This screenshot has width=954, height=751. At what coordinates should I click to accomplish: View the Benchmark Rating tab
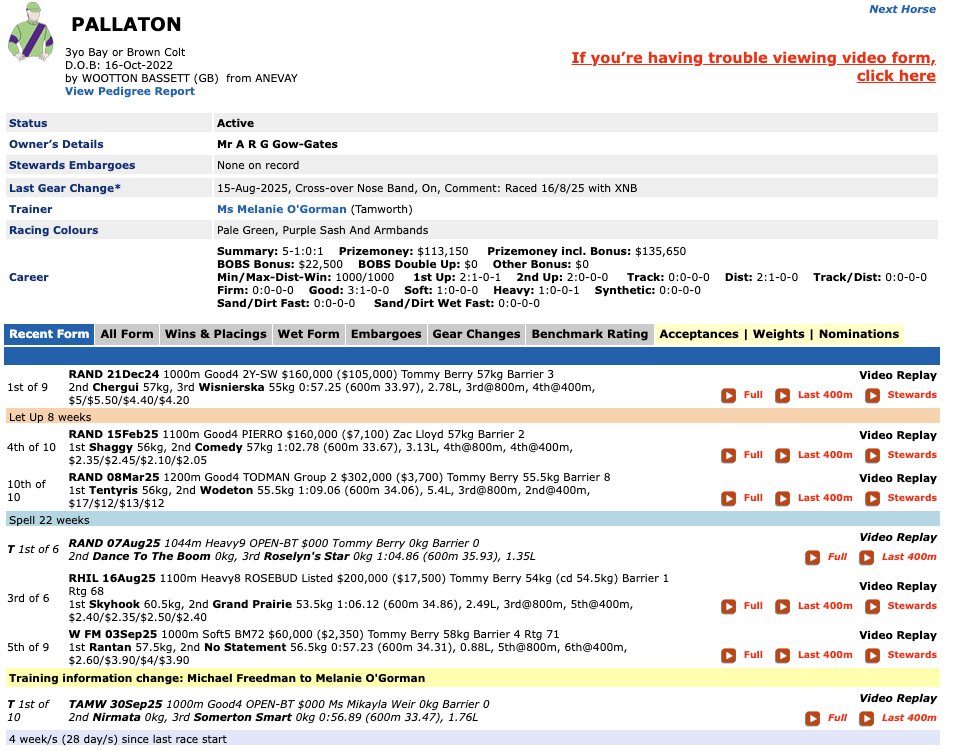(x=590, y=334)
